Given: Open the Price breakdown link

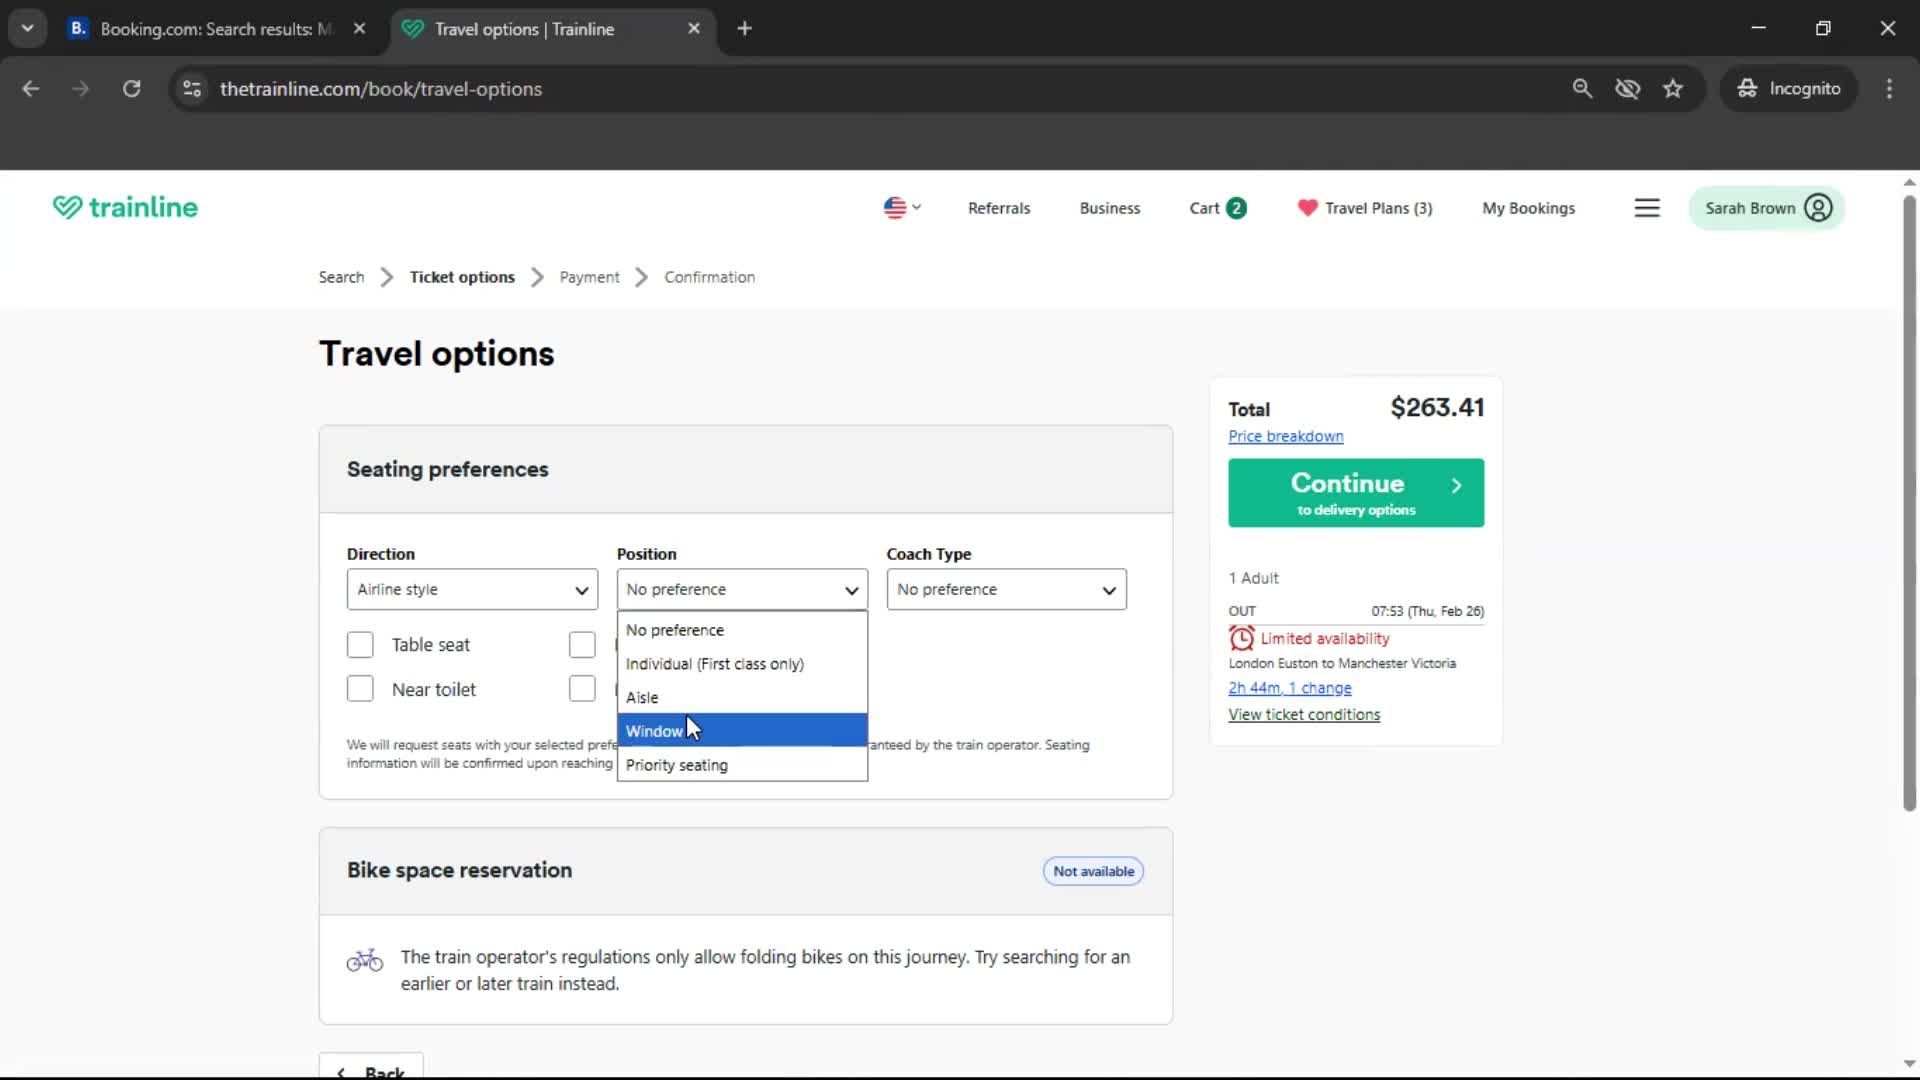Looking at the screenshot, I should tap(1285, 436).
